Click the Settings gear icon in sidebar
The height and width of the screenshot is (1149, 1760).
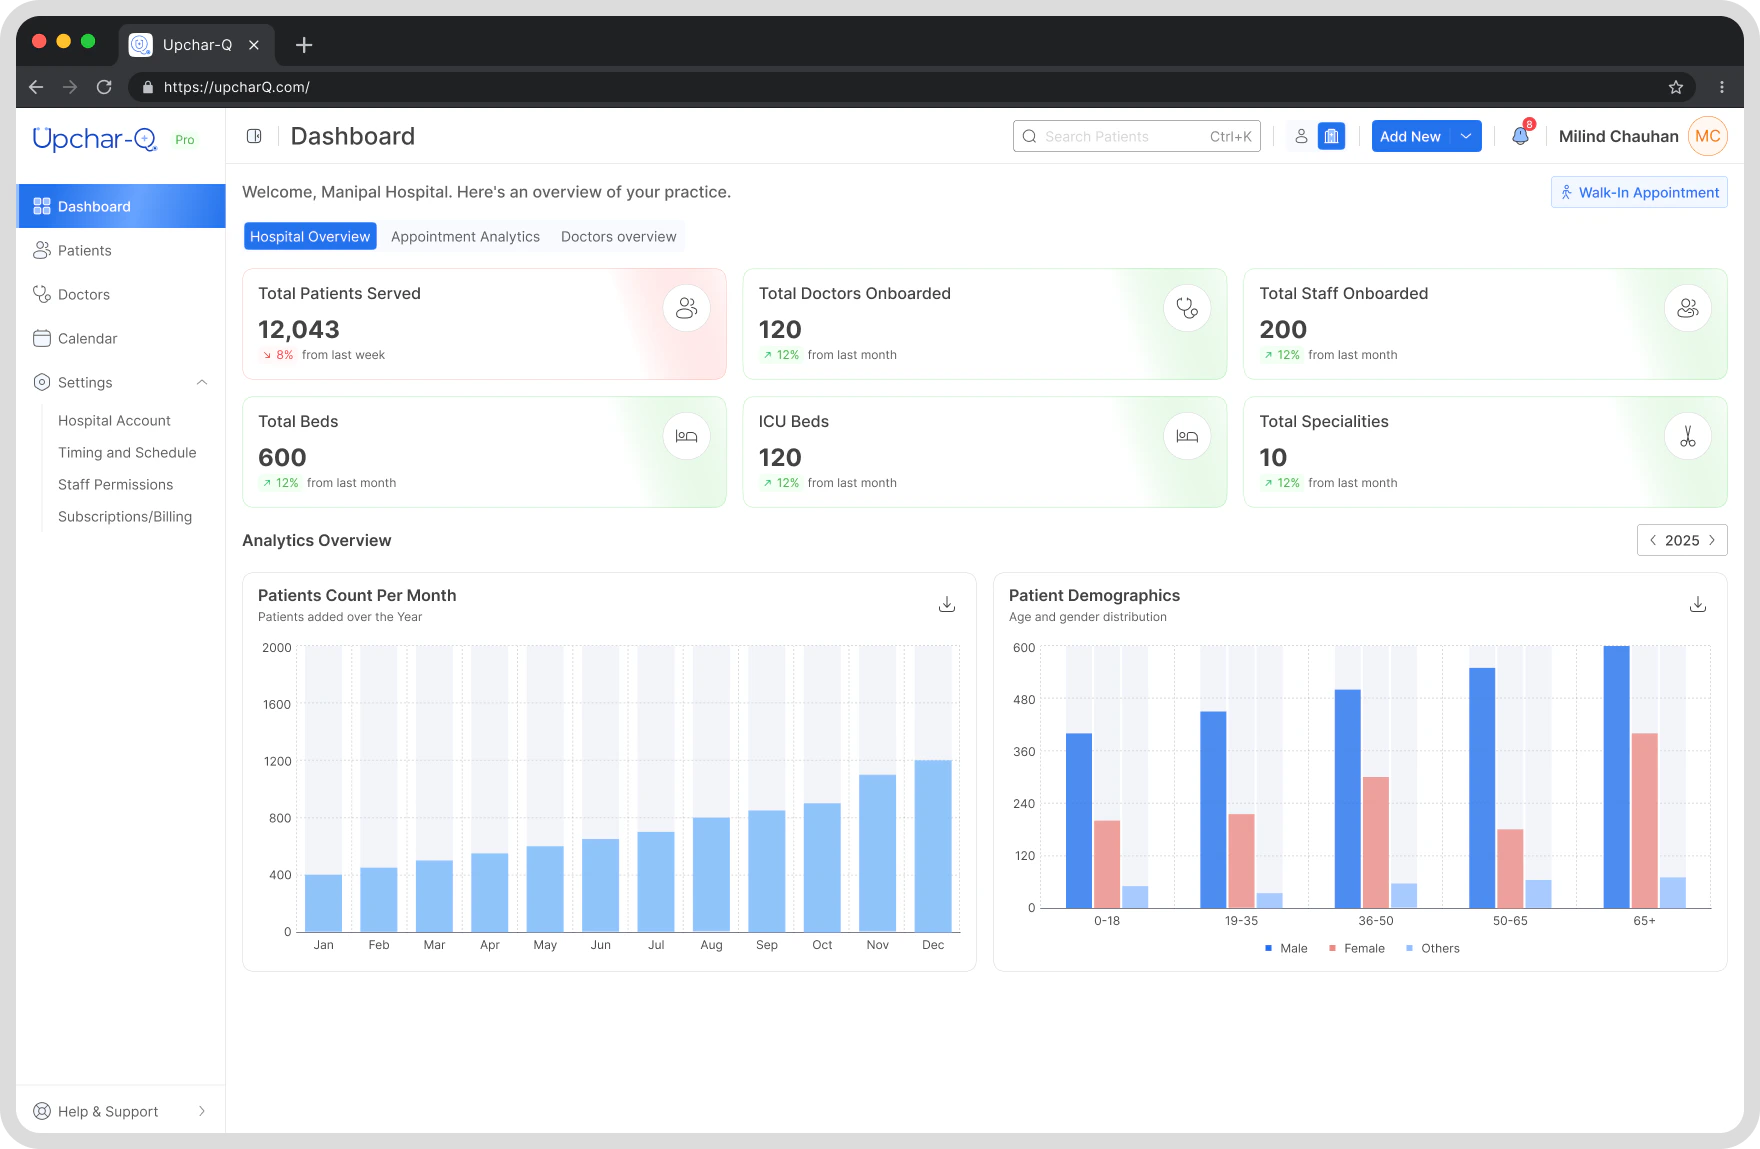pyautogui.click(x=42, y=382)
